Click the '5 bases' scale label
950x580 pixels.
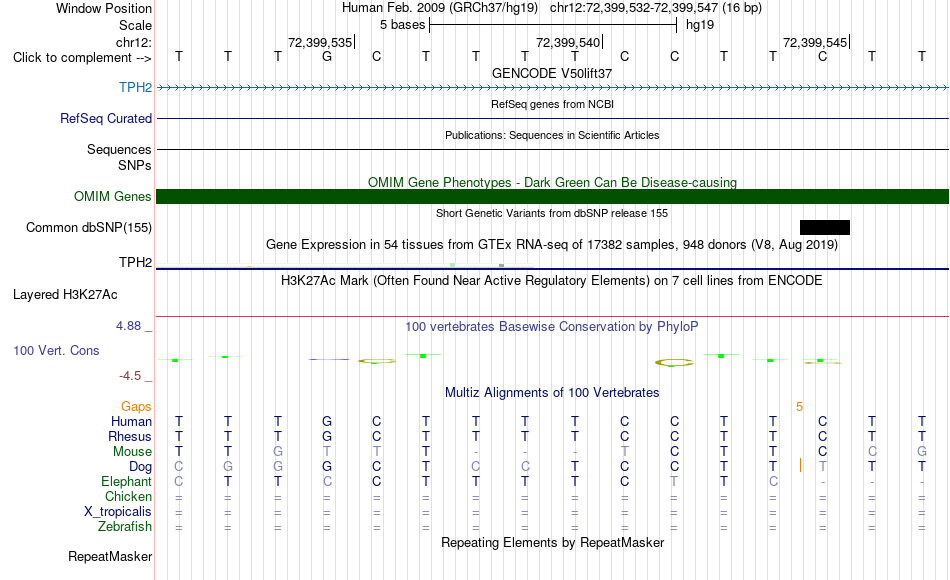(402, 25)
